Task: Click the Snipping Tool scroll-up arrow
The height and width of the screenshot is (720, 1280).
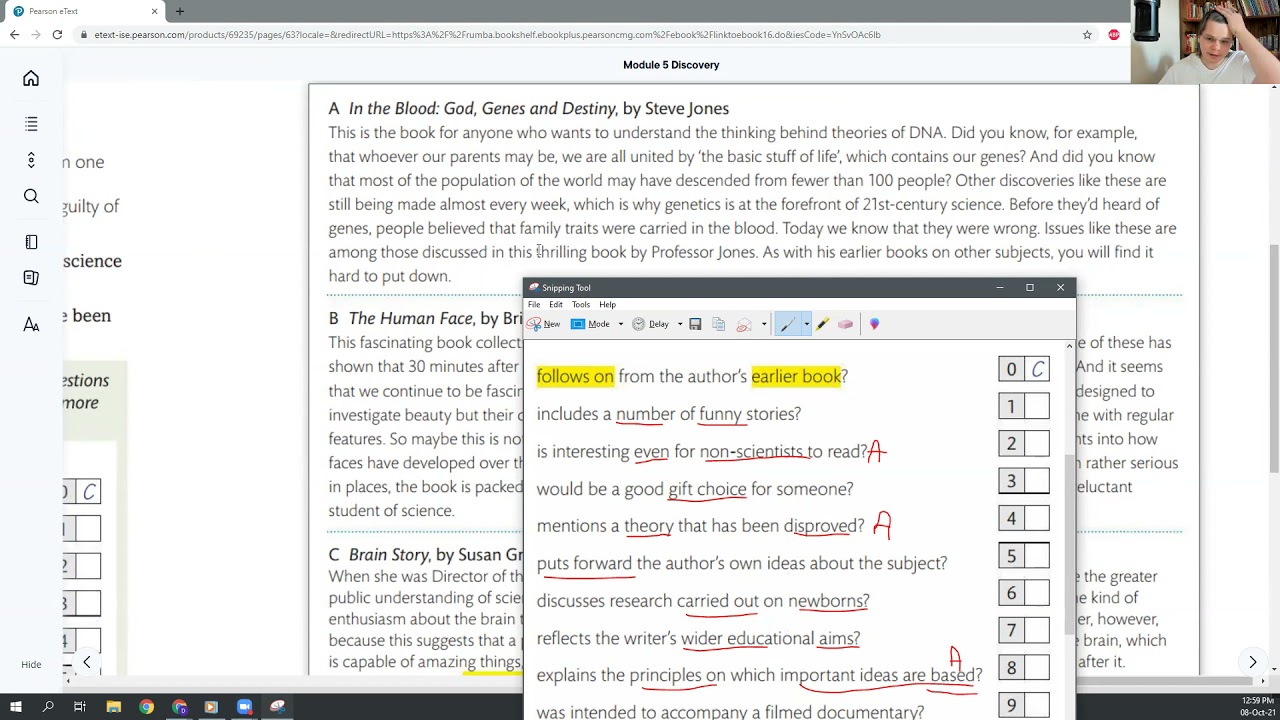Action: click(1069, 346)
